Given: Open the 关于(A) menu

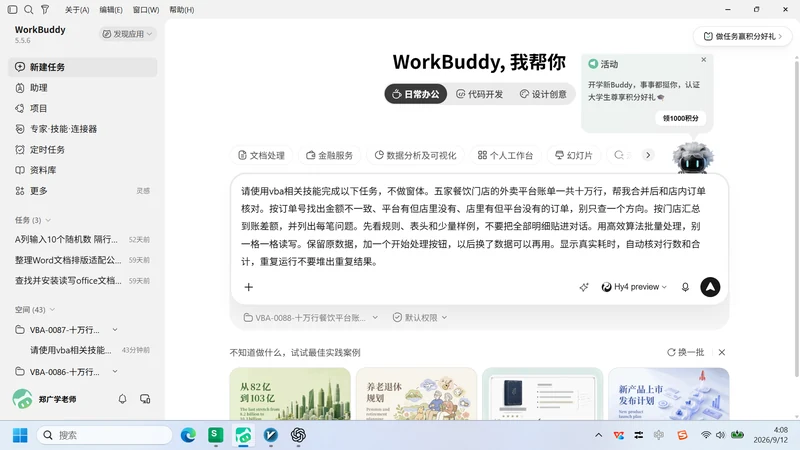Looking at the screenshot, I should click(77, 10).
